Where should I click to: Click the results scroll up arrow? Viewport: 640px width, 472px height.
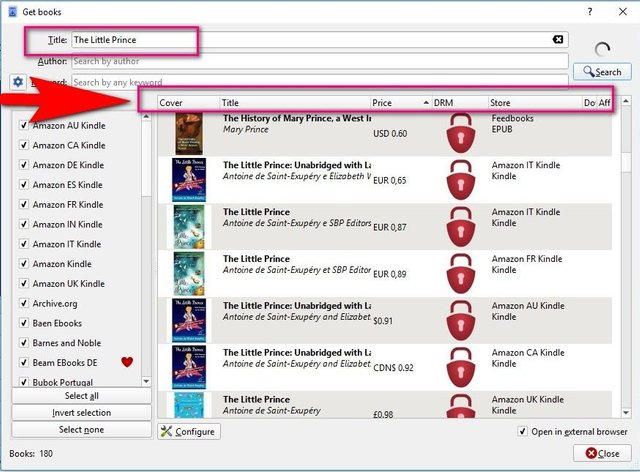click(626, 100)
